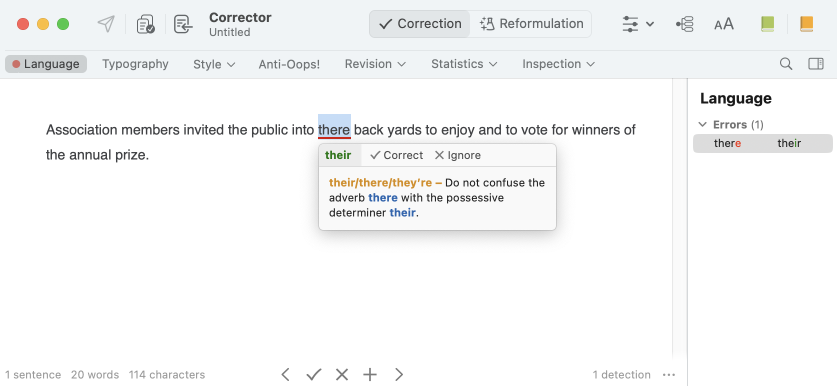Go to next detection arrow
This screenshot has width=837, height=386.
click(399, 374)
